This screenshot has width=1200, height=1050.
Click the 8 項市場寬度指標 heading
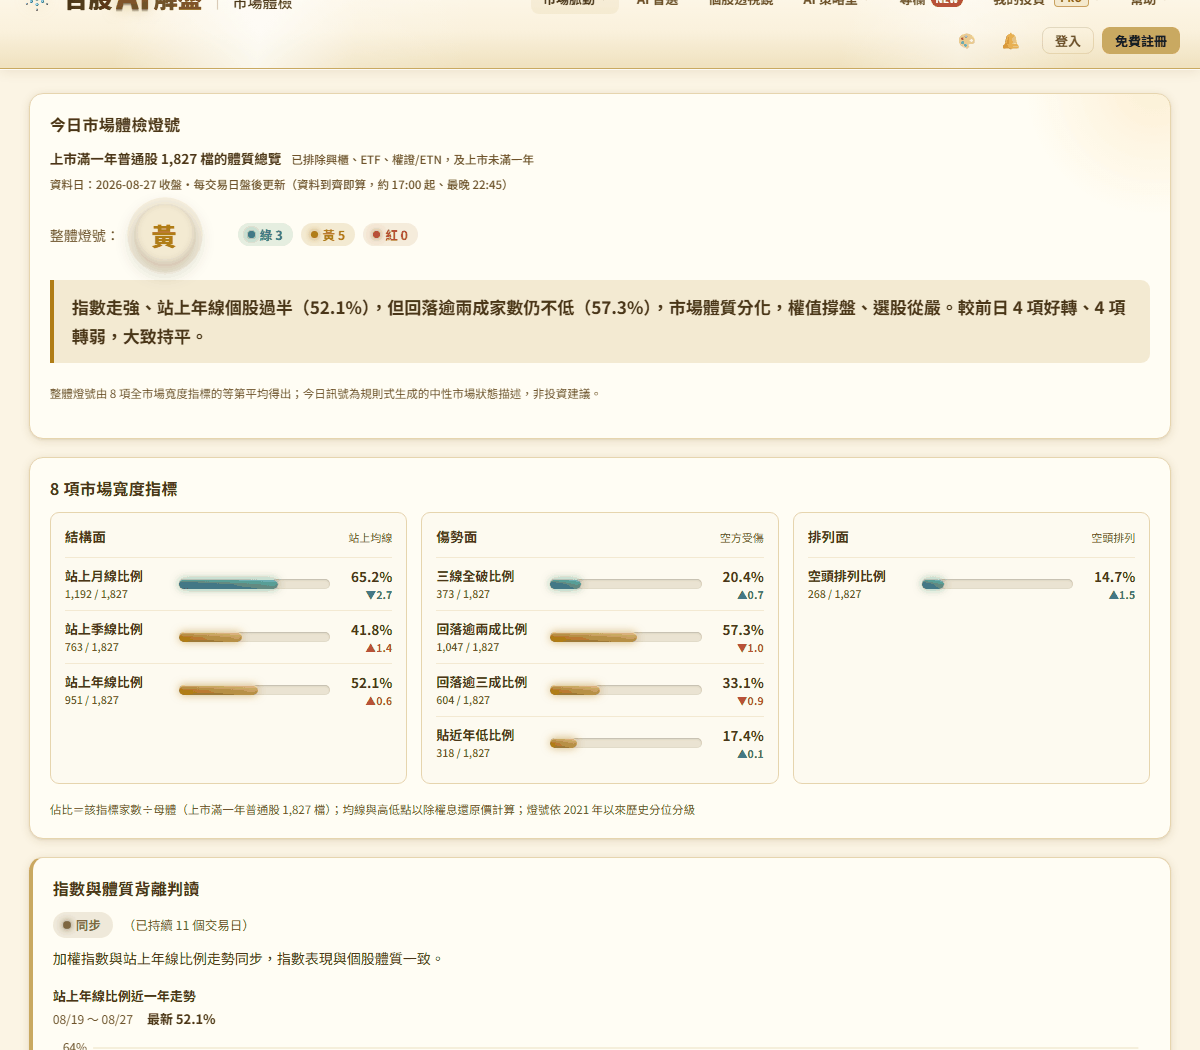point(114,489)
